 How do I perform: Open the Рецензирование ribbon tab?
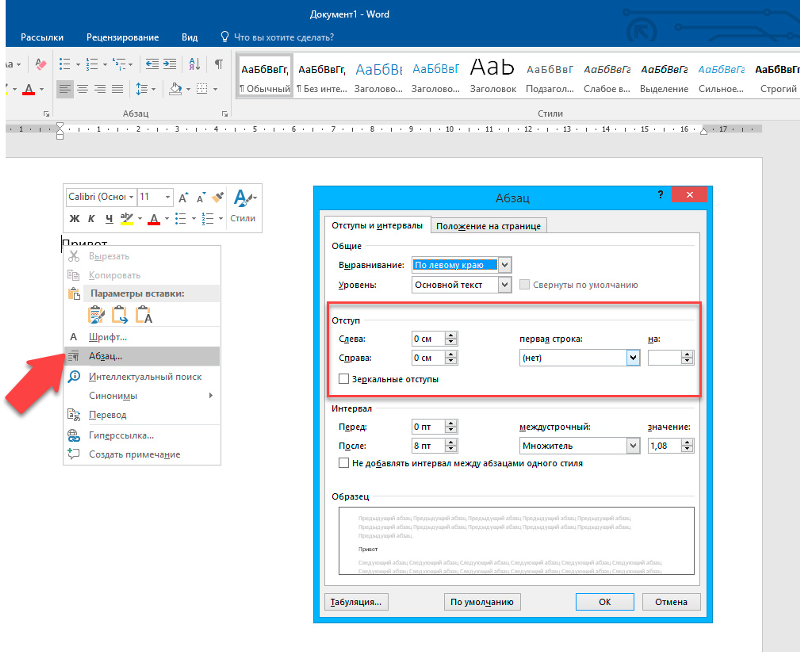tap(122, 37)
